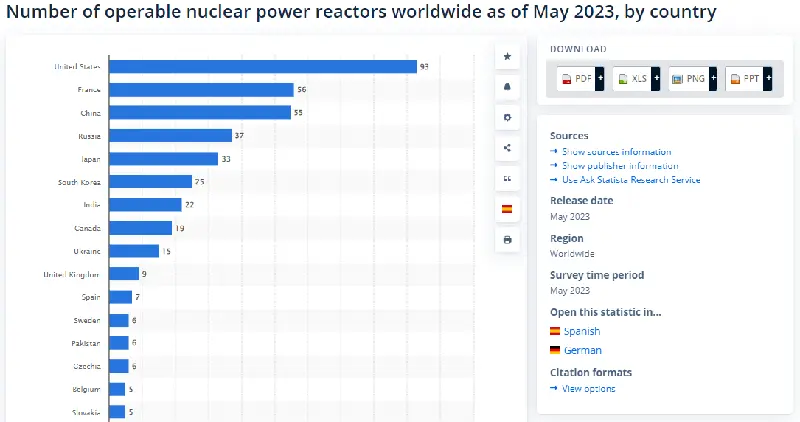Image resolution: width=800 pixels, height=422 pixels.
Task: Click the star favorite icon
Action: [x=507, y=57]
